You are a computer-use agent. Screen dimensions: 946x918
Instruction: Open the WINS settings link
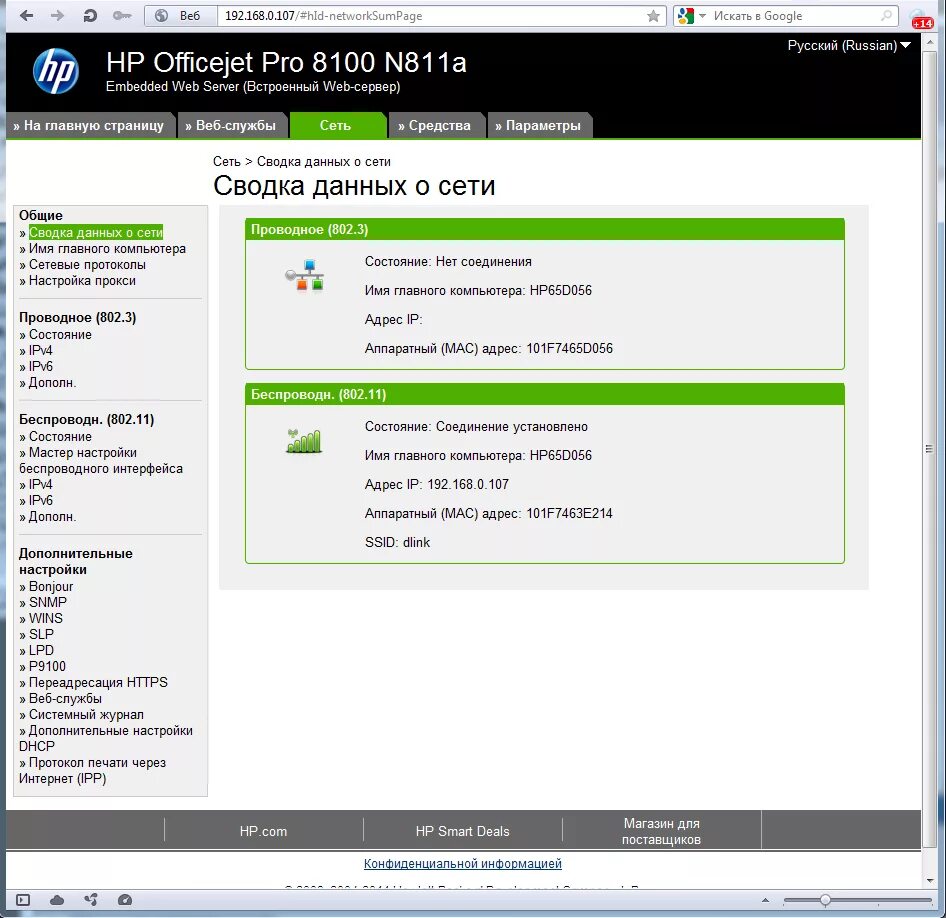46,618
